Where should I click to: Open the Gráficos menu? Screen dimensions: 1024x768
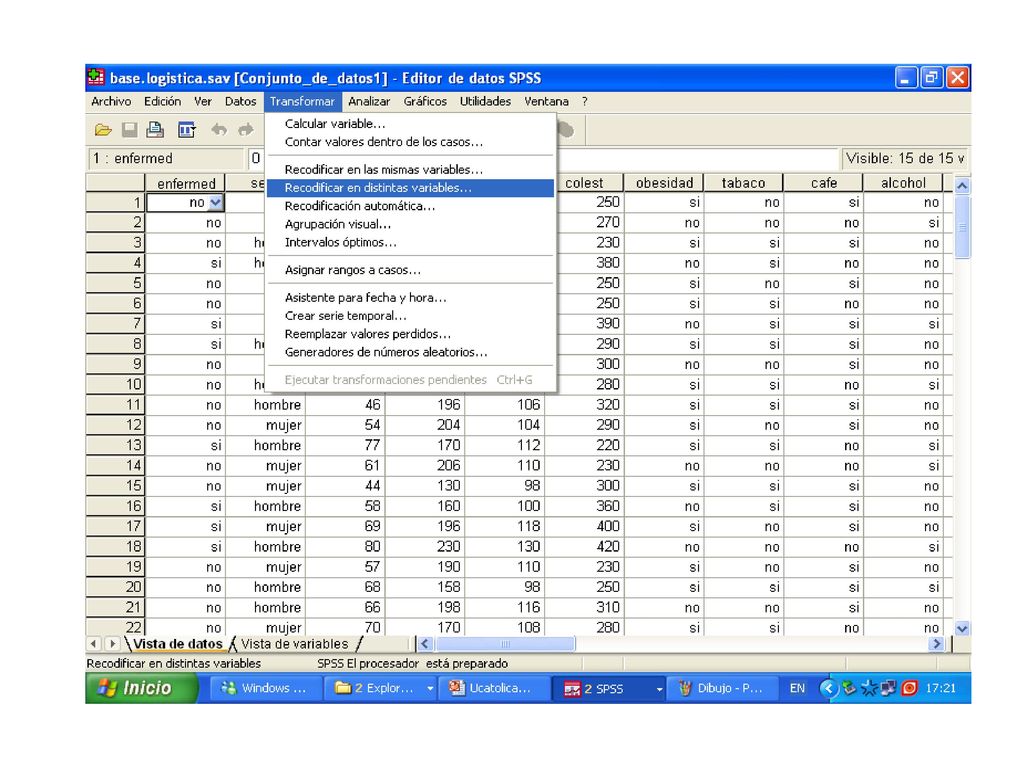[425, 101]
